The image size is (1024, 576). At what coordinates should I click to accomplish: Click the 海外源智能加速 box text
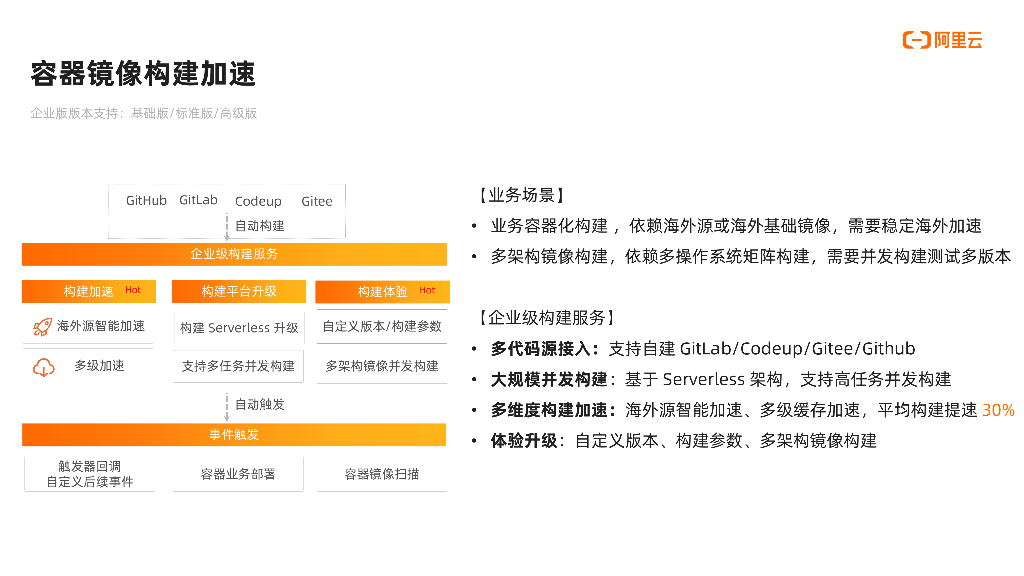click(101, 326)
